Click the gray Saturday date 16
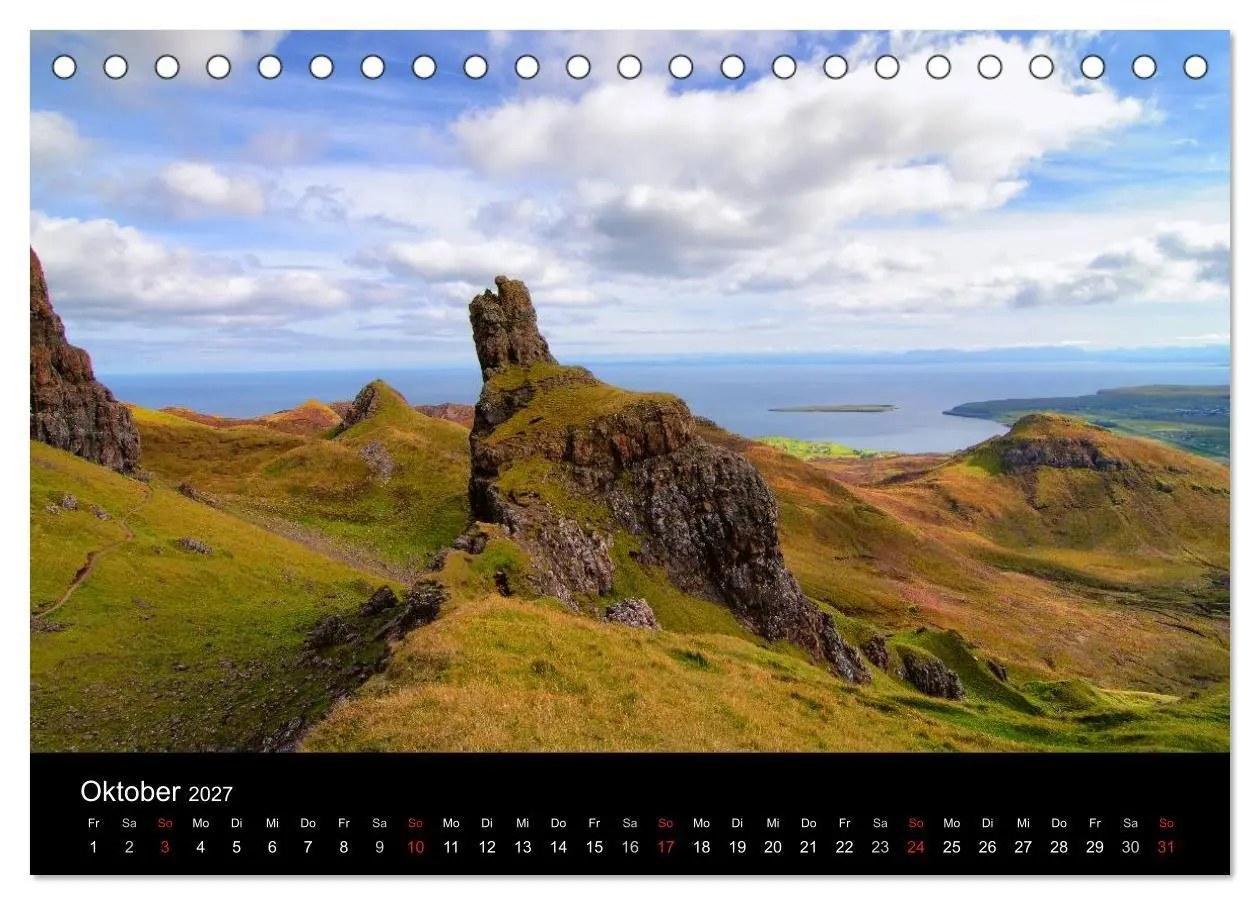This screenshot has height=905, width=1260. pos(630,847)
